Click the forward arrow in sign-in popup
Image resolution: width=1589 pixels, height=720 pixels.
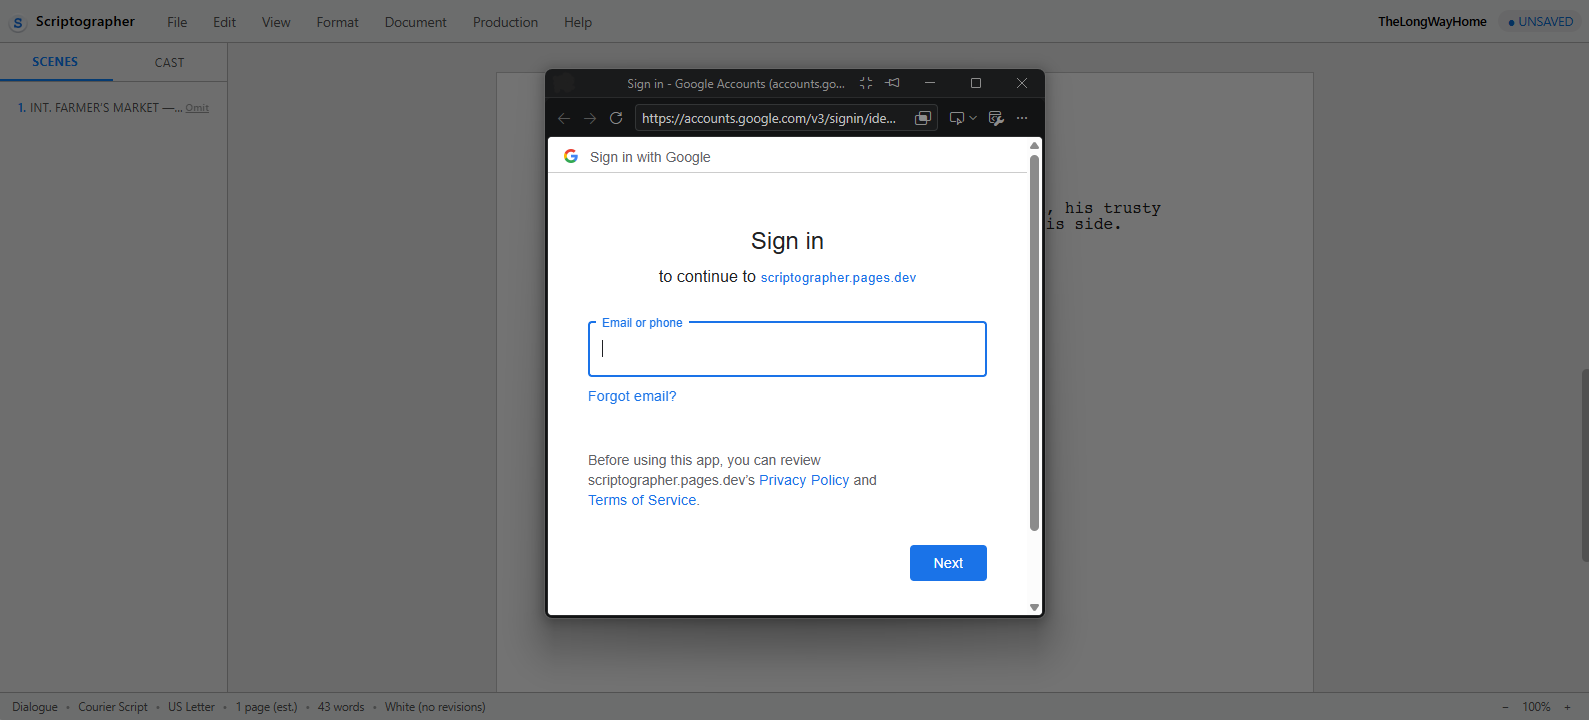click(590, 118)
